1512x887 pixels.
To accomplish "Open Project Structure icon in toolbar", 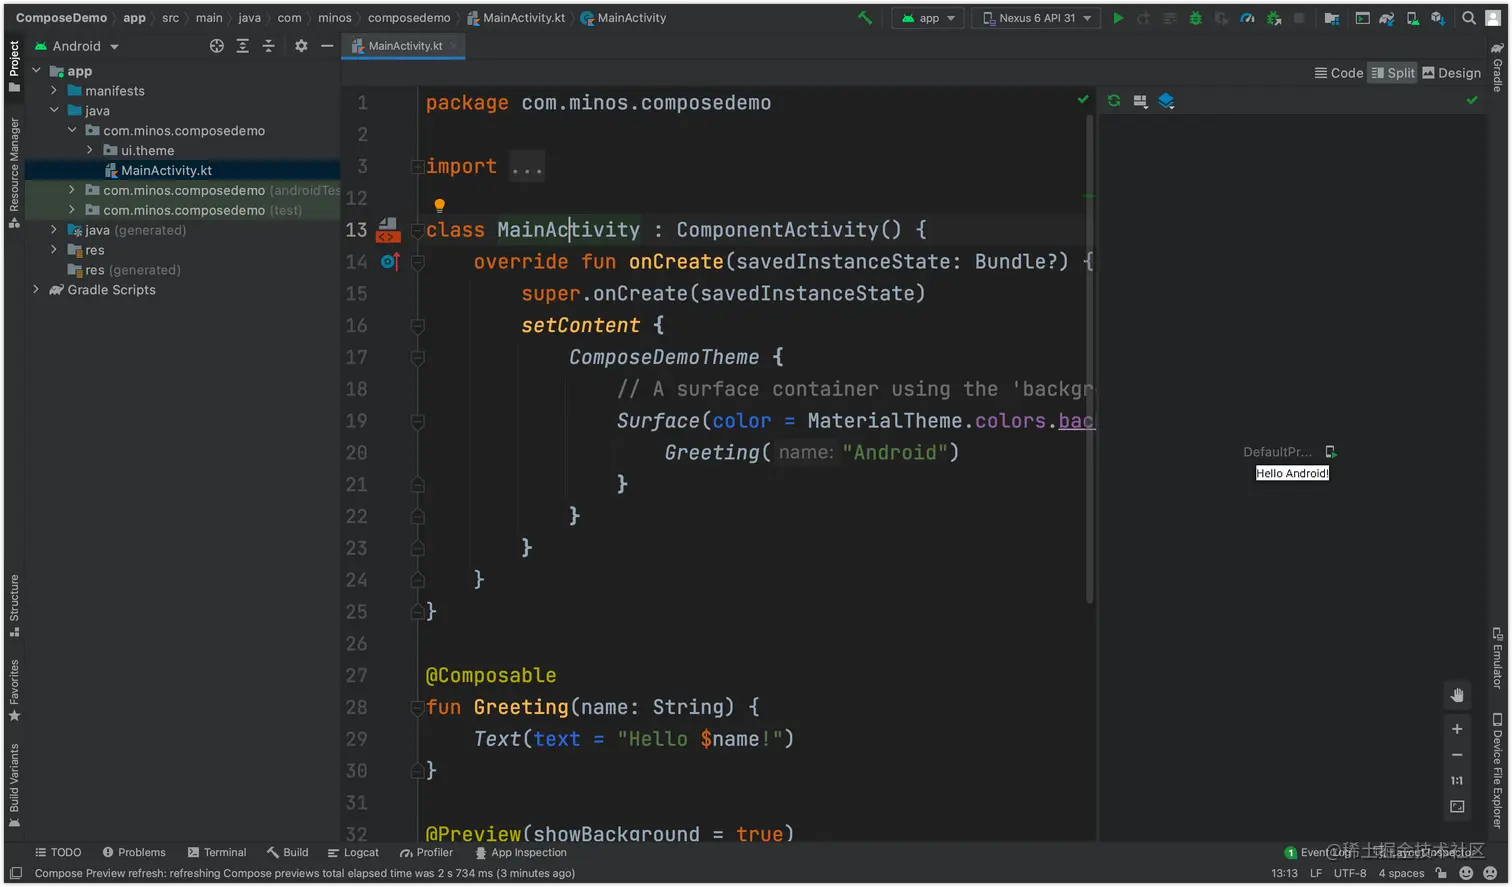I will 1332,18.
